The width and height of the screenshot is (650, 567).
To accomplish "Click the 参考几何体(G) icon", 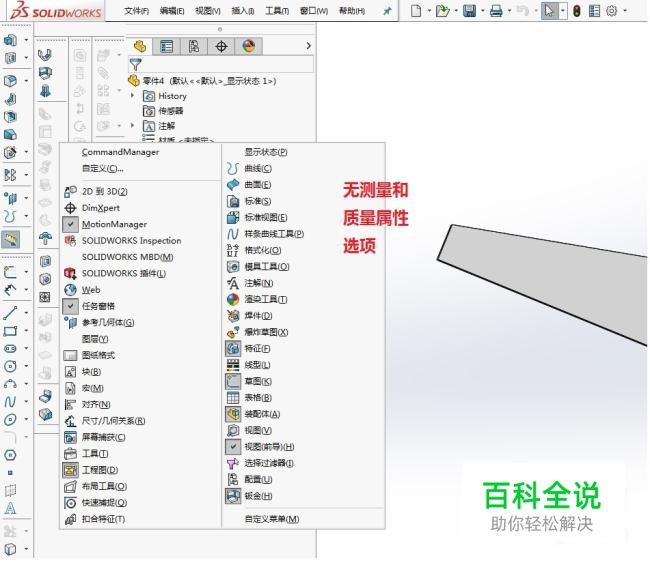I will tap(70, 322).
